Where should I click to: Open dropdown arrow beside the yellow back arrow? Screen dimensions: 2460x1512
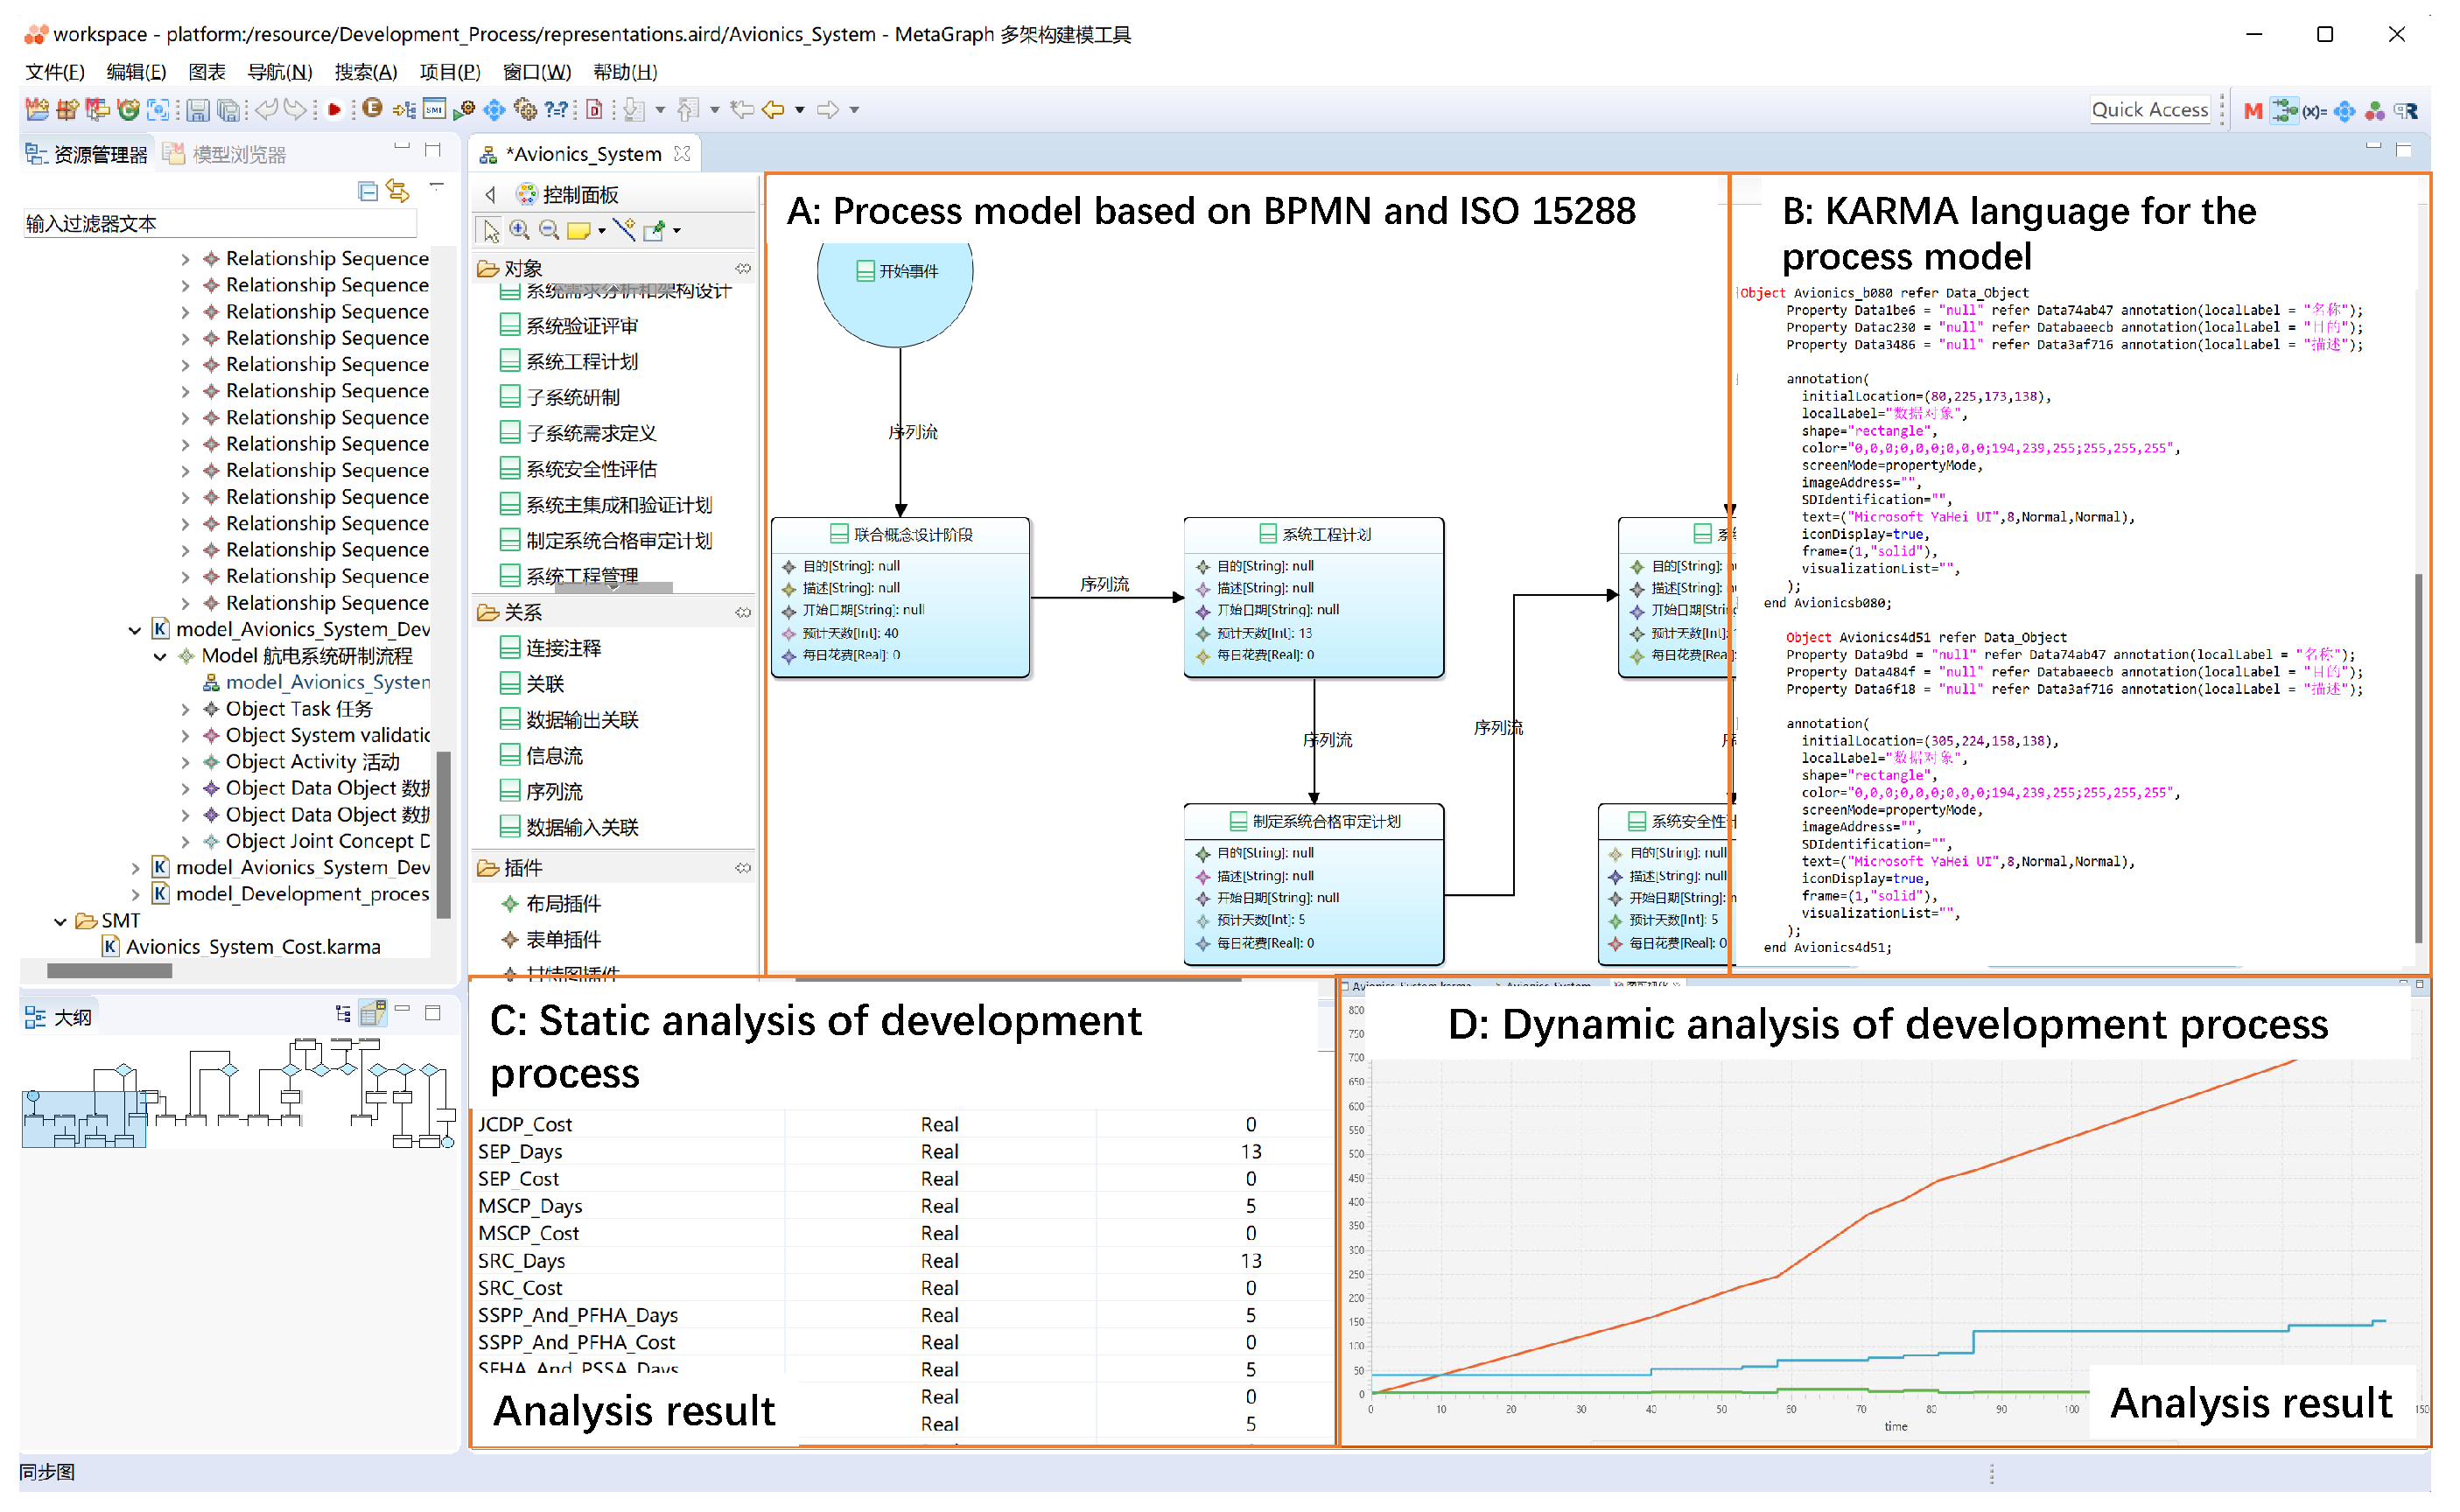tap(800, 110)
